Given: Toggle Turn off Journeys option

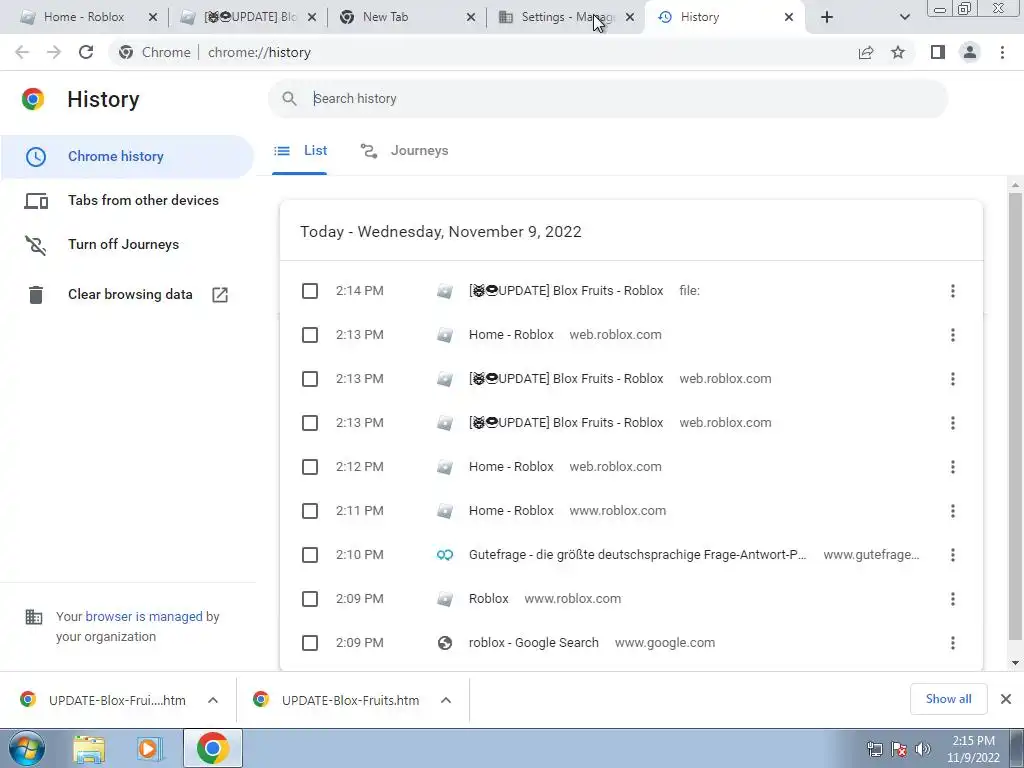Looking at the screenshot, I should click(x=123, y=244).
